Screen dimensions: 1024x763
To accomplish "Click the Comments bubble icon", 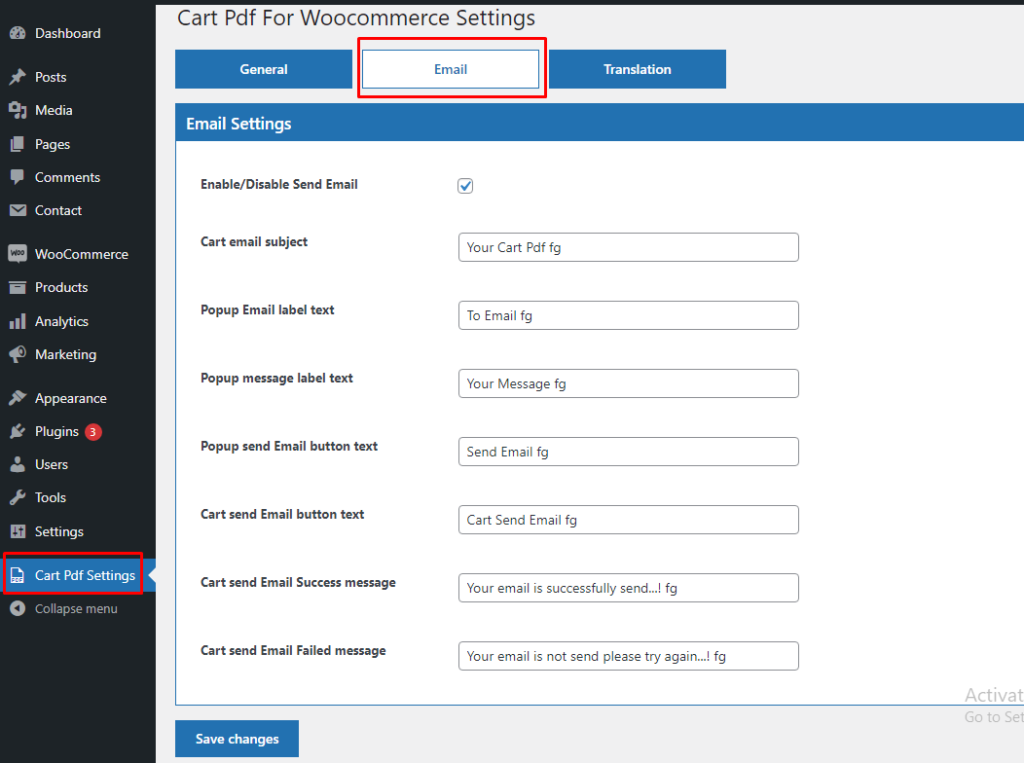I will [18, 177].
